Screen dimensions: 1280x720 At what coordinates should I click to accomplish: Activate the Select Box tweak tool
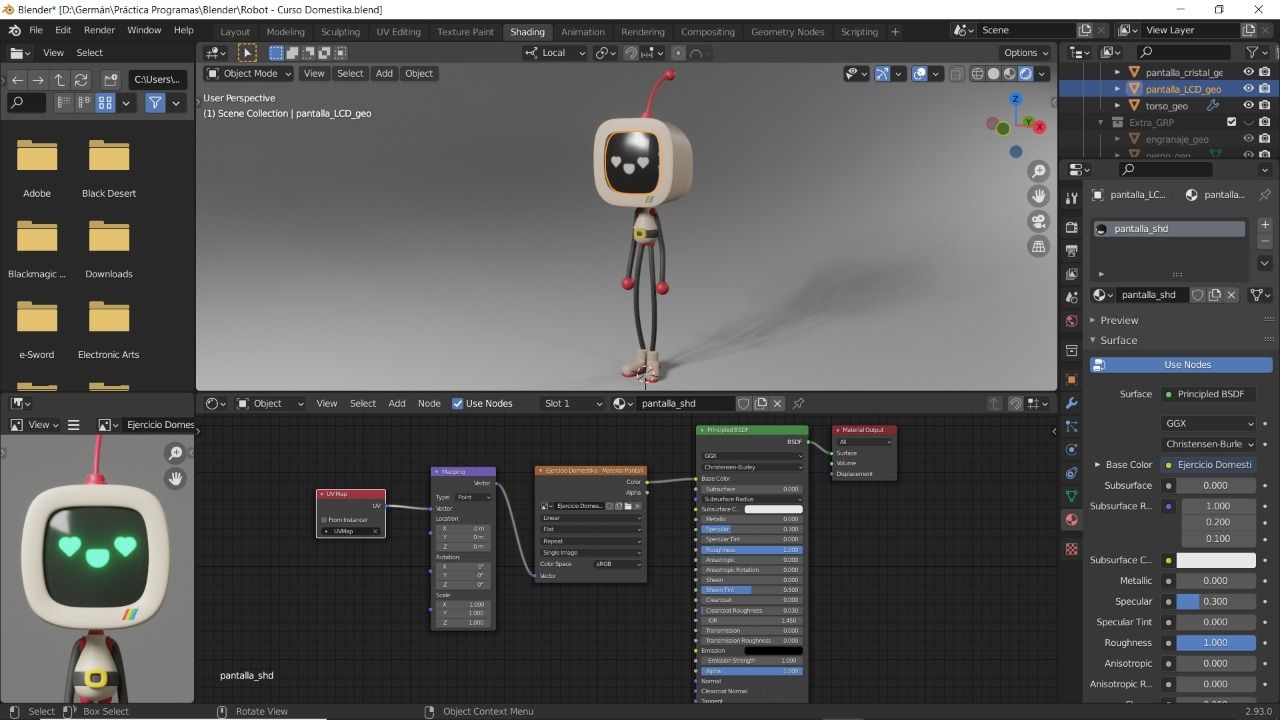pyautogui.click(x=247, y=53)
